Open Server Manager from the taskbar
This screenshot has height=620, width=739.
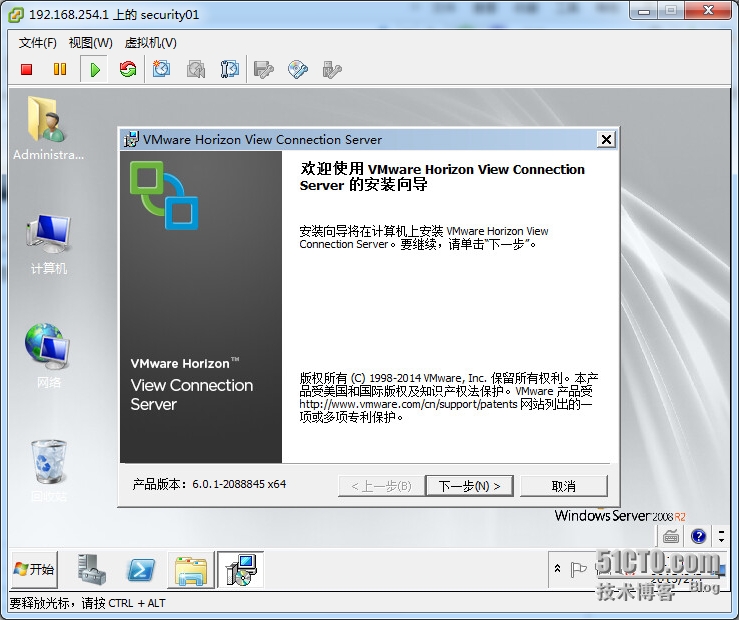pyautogui.click(x=92, y=570)
